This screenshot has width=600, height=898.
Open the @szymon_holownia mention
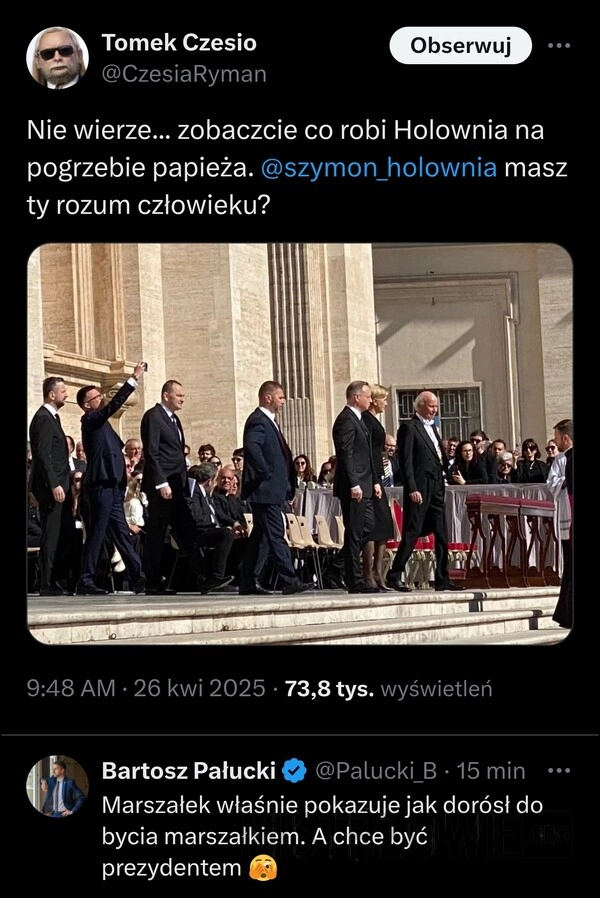pyautogui.click(x=379, y=168)
